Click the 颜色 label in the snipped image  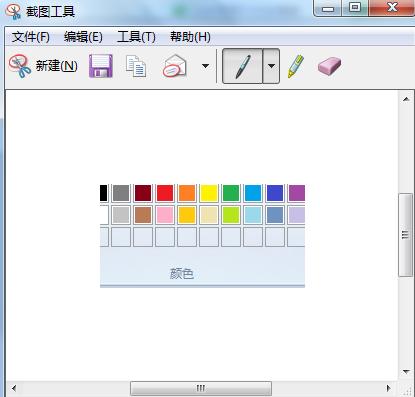click(182, 274)
